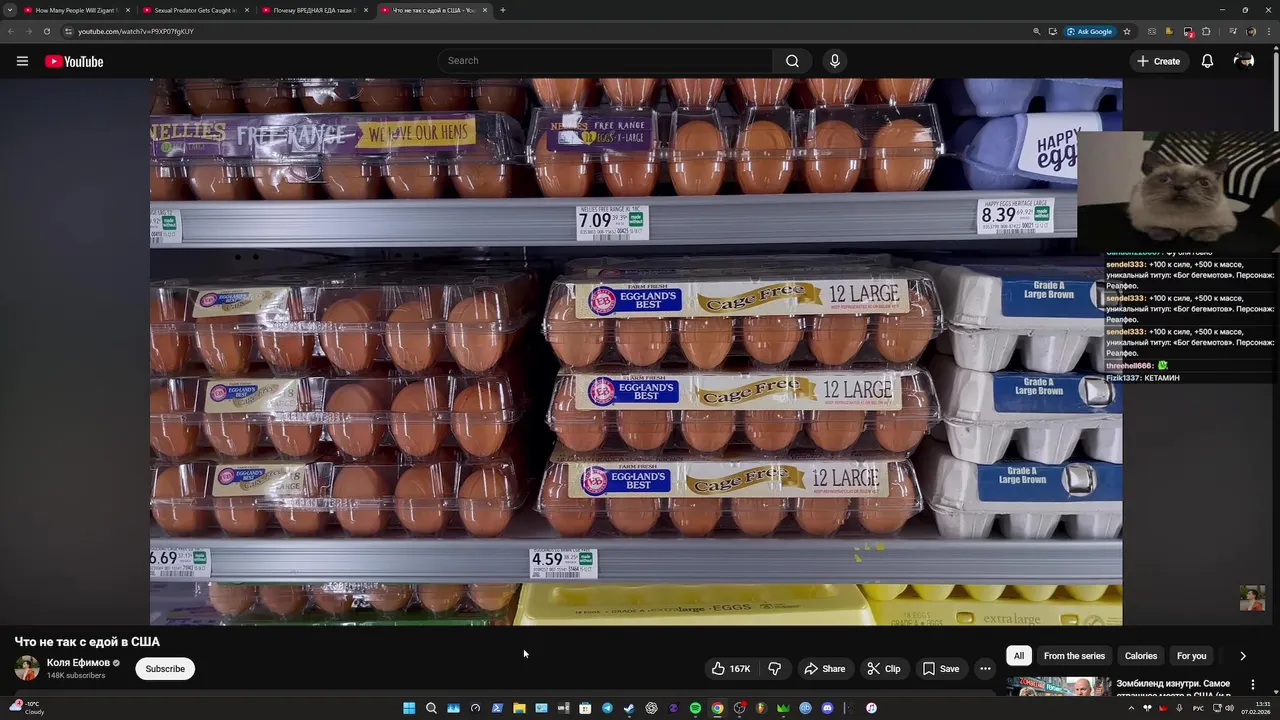
Task: Click the search magnifier button
Action: [x=792, y=61]
